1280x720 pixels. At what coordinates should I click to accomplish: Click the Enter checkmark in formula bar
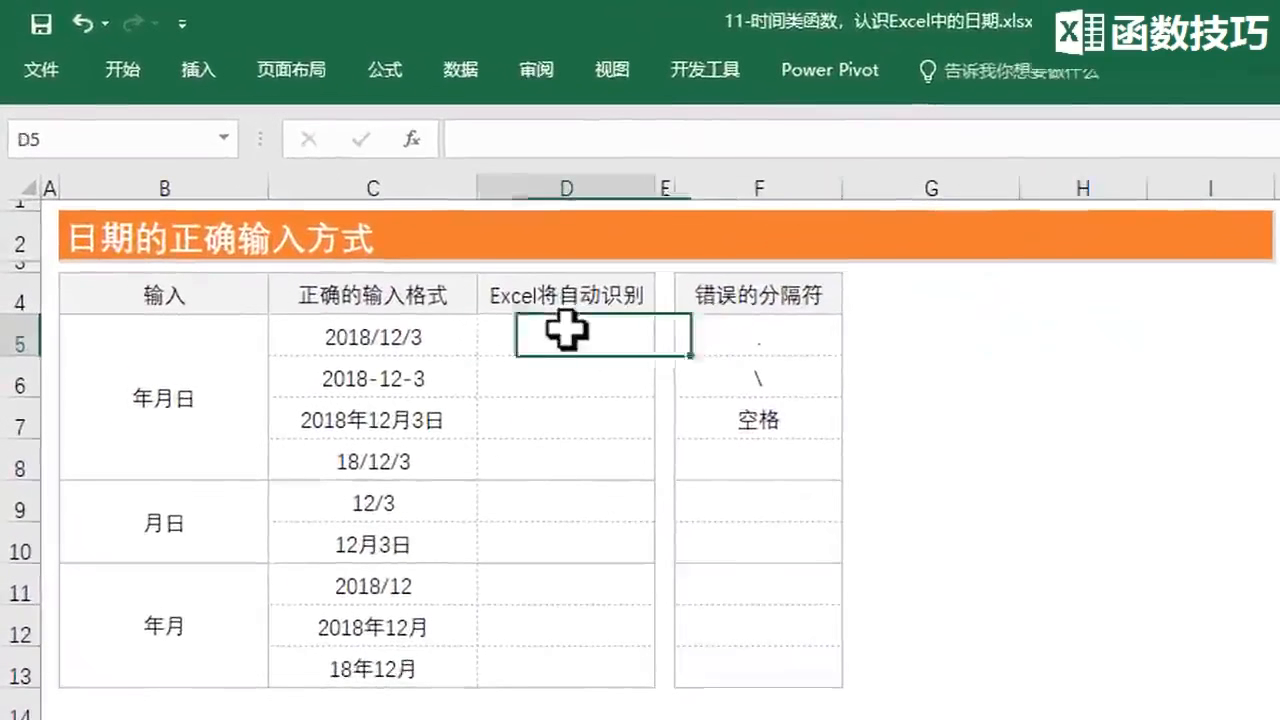tap(360, 139)
